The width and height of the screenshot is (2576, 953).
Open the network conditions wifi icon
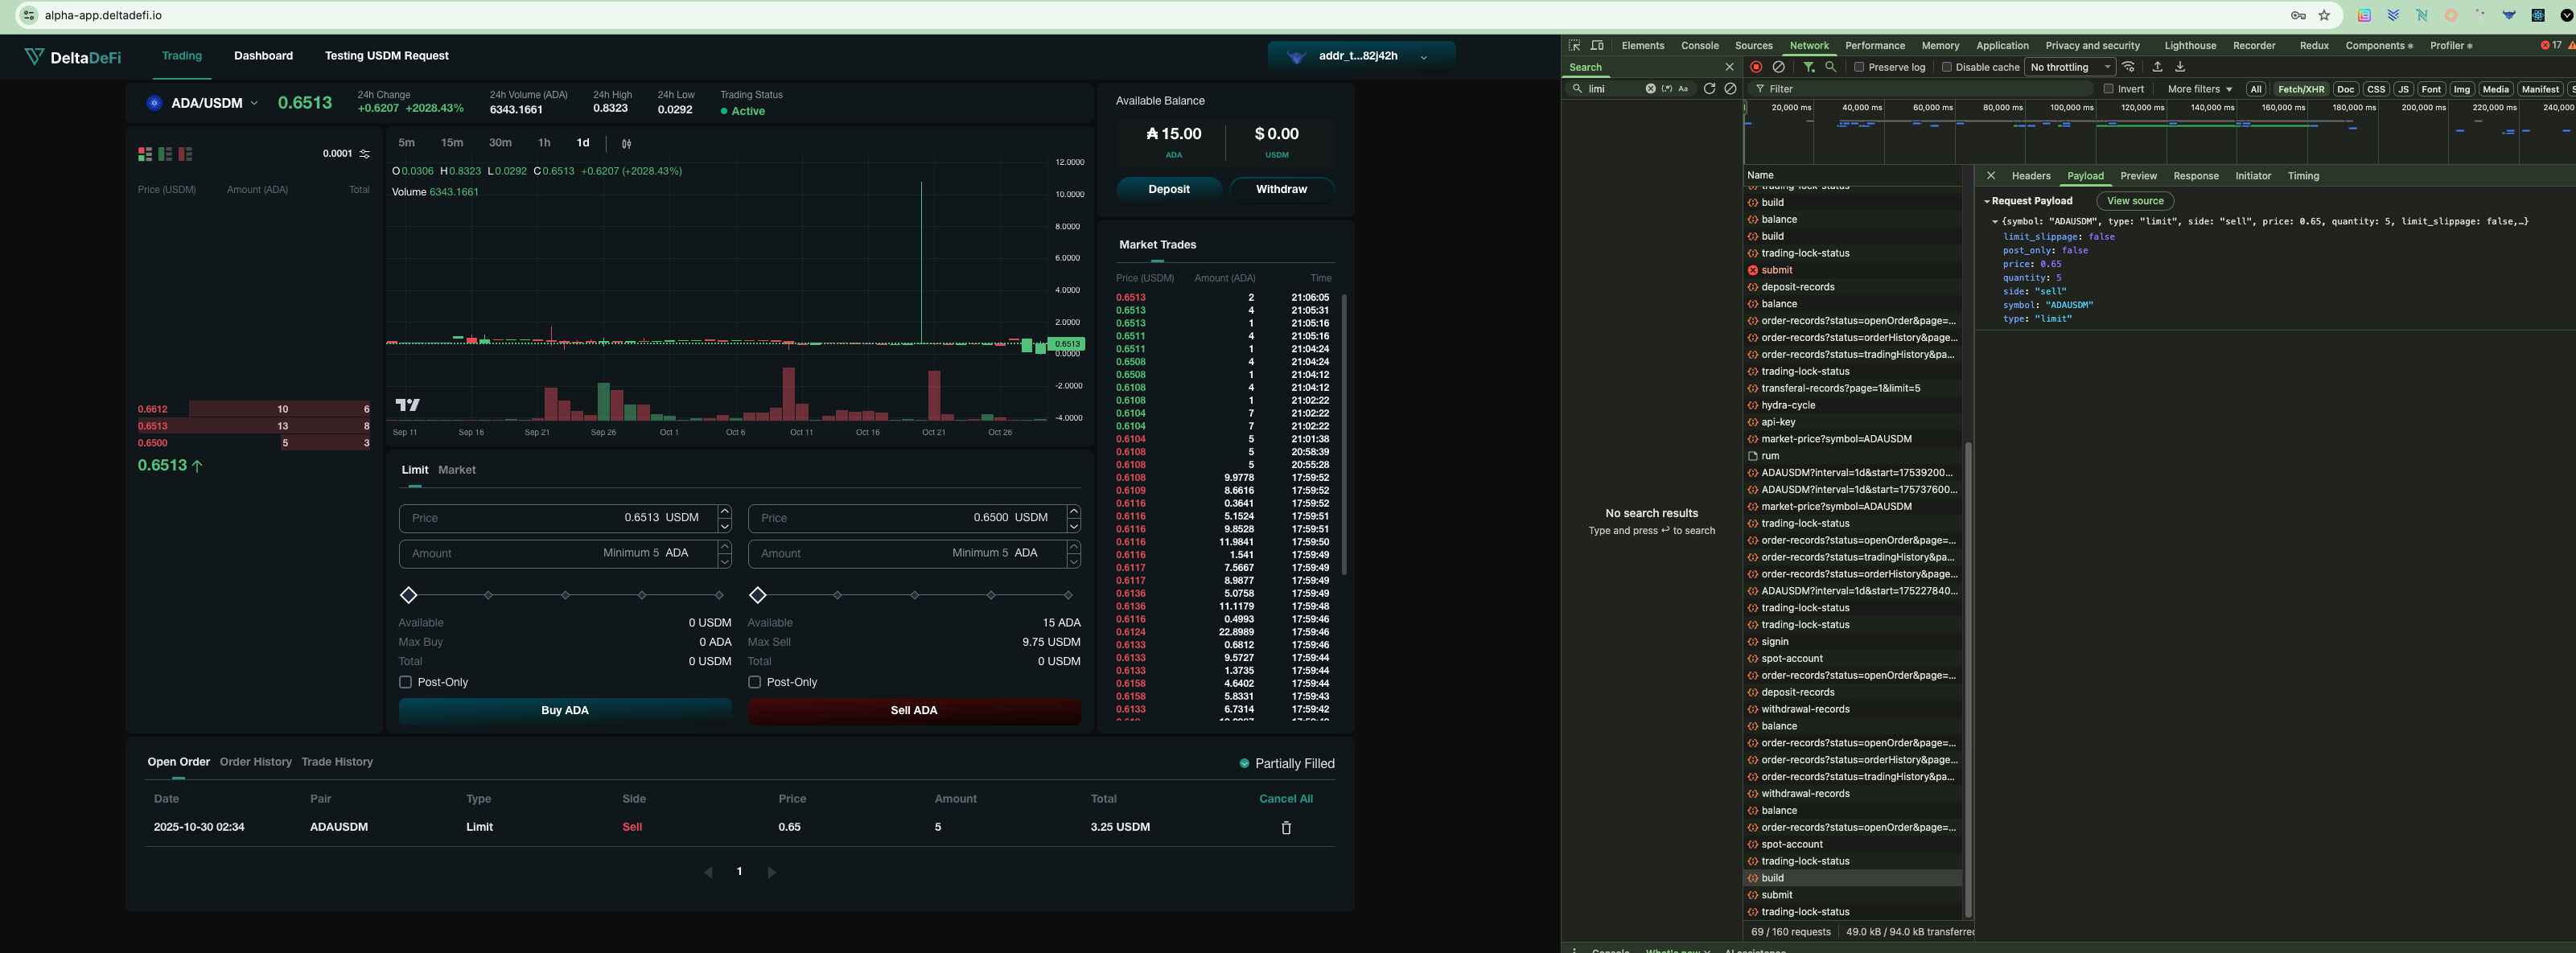click(2129, 67)
